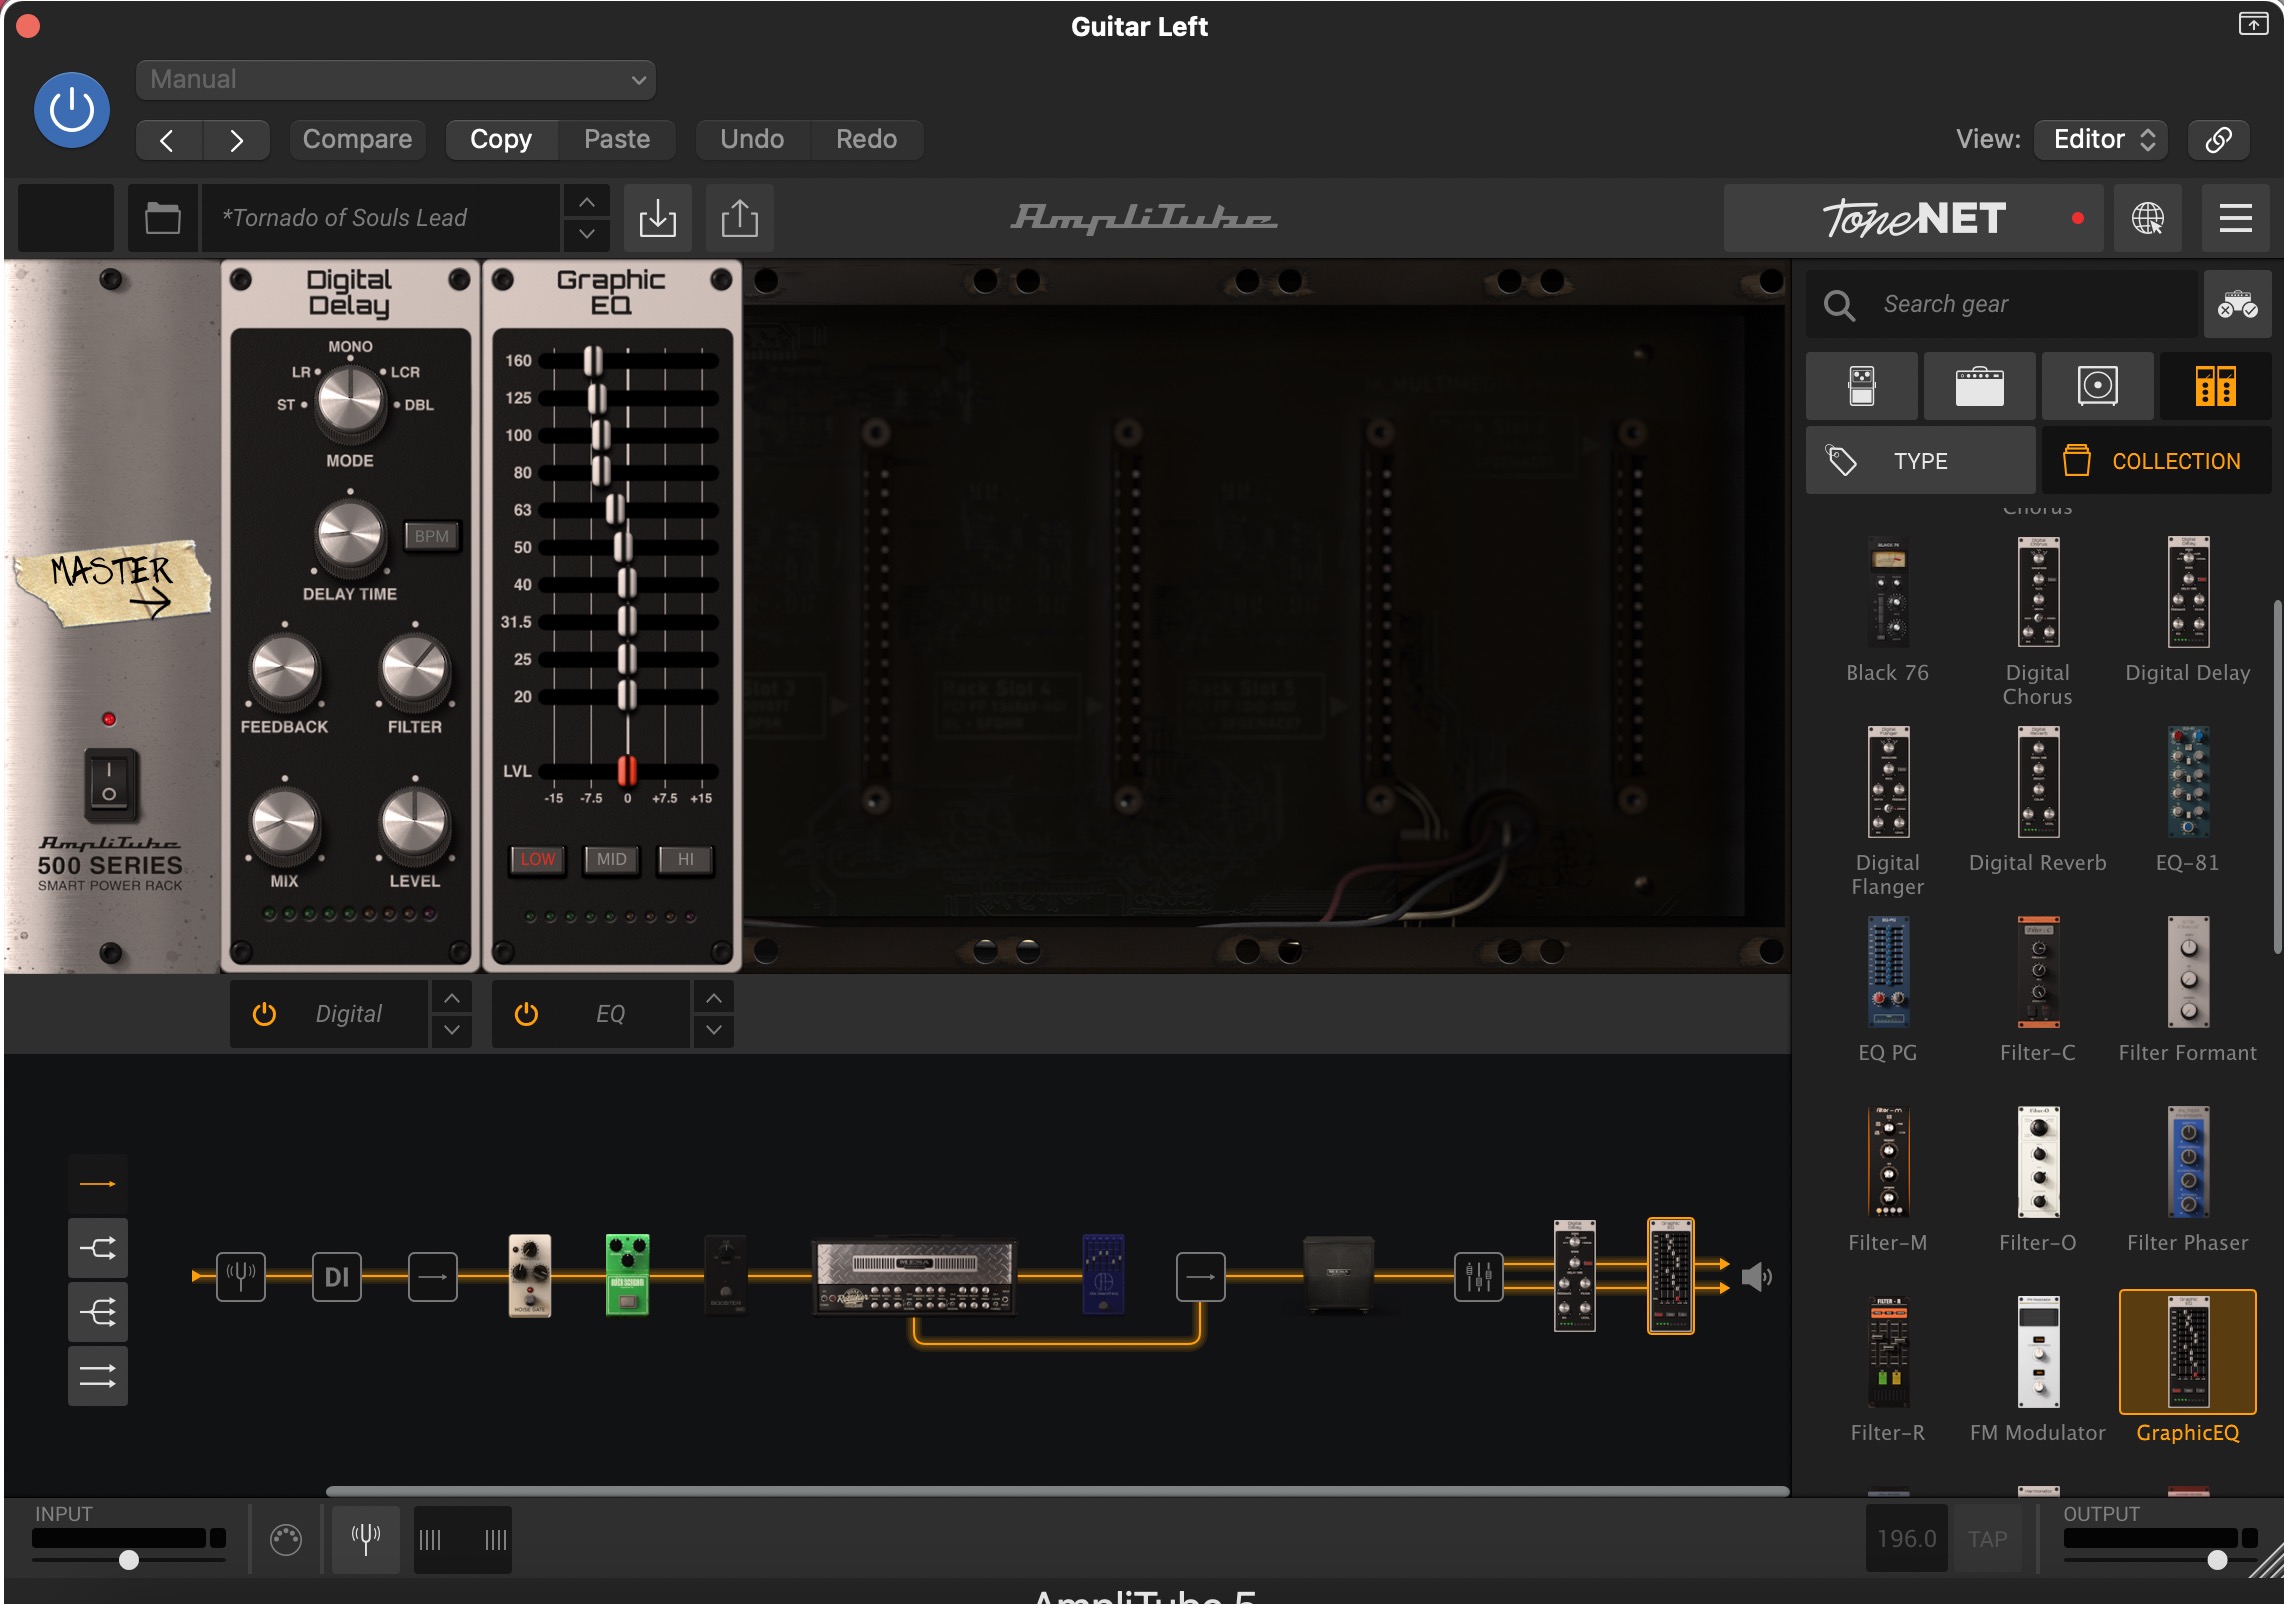Click Digital slot down arrow
This screenshot has width=2284, height=1604.
click(x=452, y=1030)
